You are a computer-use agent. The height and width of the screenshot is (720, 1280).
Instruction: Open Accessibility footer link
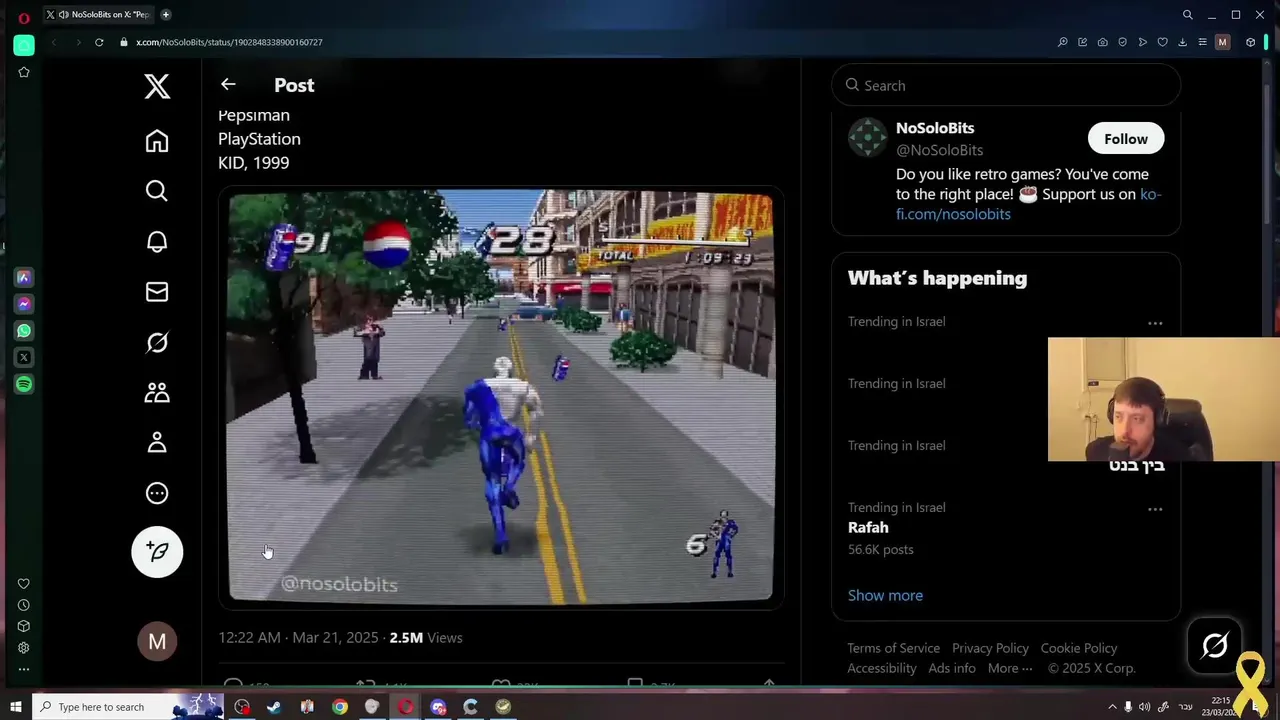(882, 668)
